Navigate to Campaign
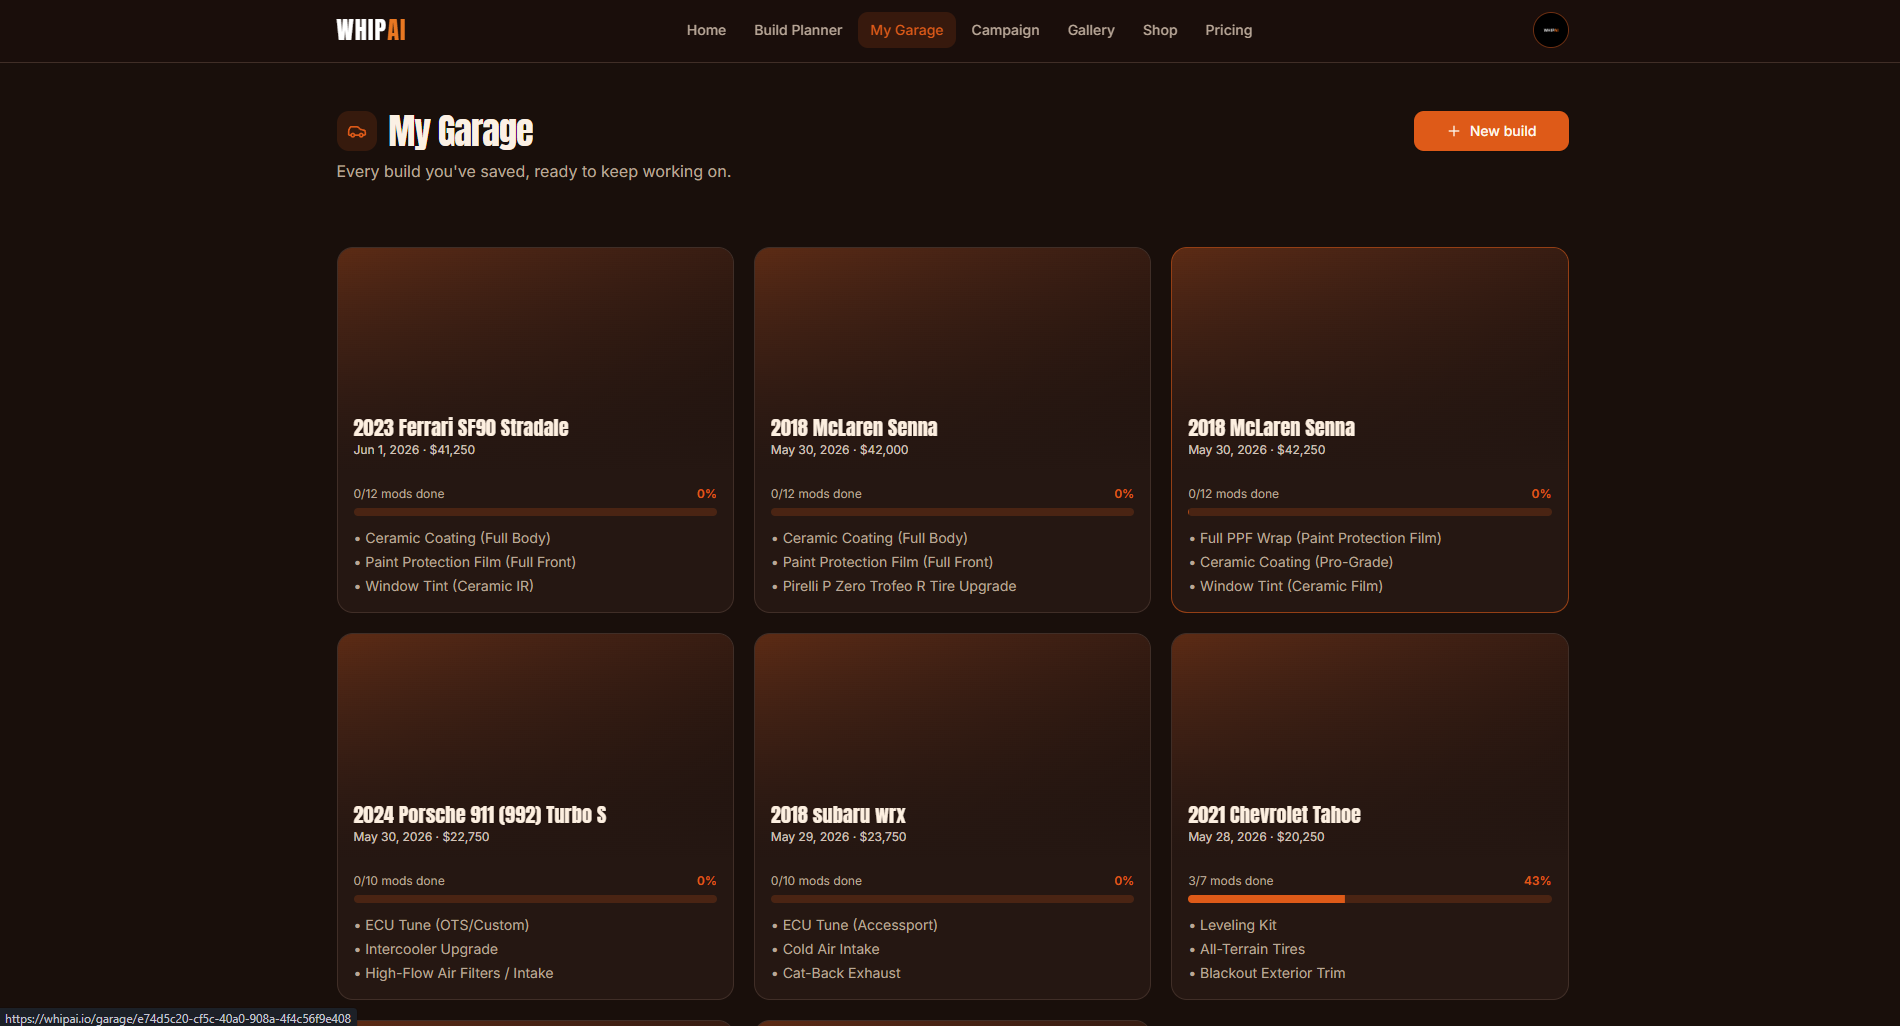This screenshot has height=1026, width=1900. 1005,30
